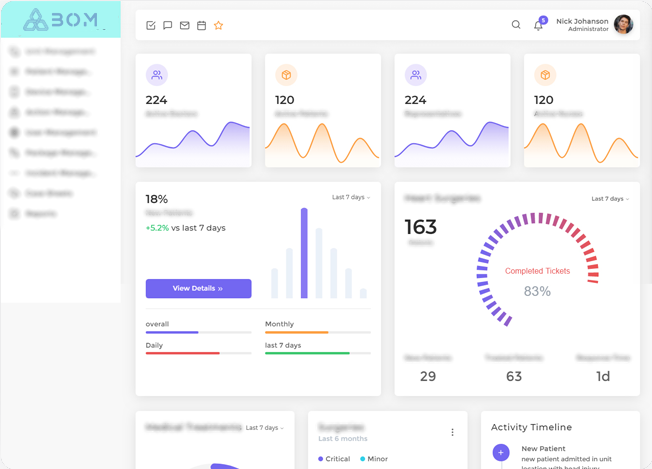Open the chat bubble icon in toolbar

168,25
